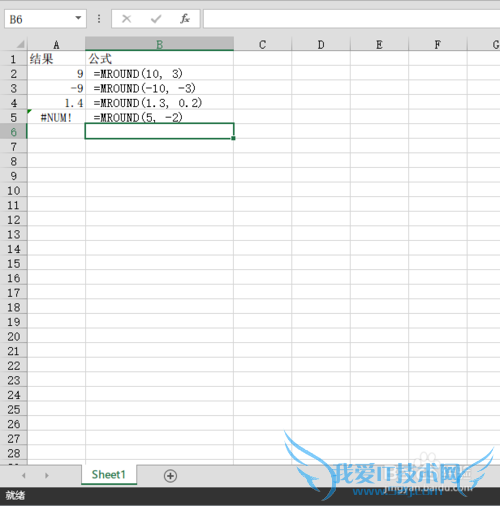Click the select-all triangle at grid corner
Viewport: 500px width, 506px height.
[20, 44]
